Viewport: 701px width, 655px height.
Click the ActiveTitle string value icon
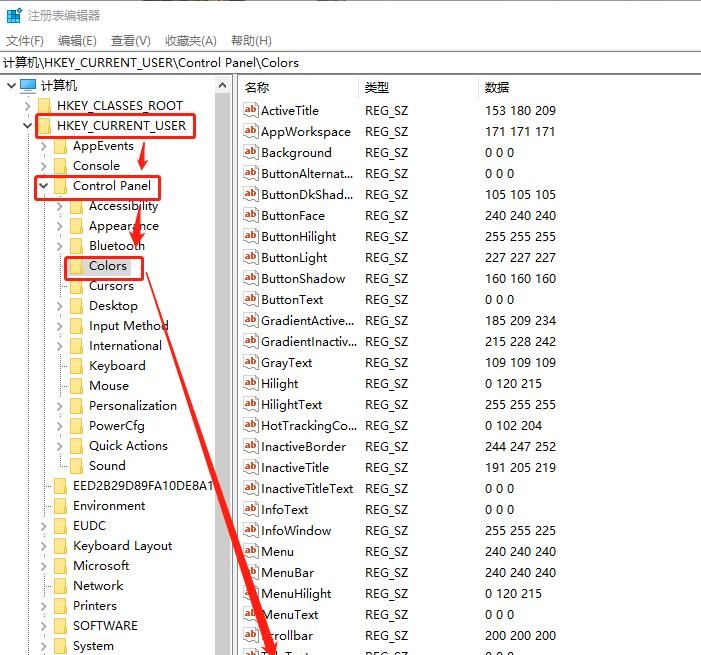(250, 110)
